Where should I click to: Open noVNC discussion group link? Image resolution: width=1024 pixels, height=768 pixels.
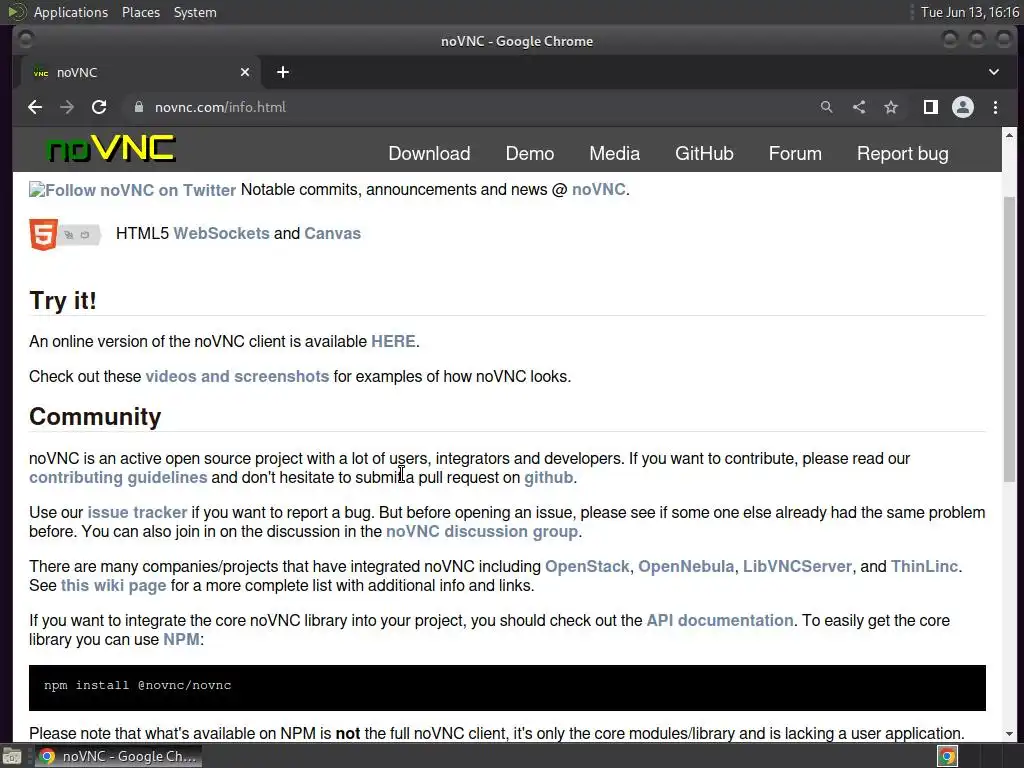tap(482, 532)
